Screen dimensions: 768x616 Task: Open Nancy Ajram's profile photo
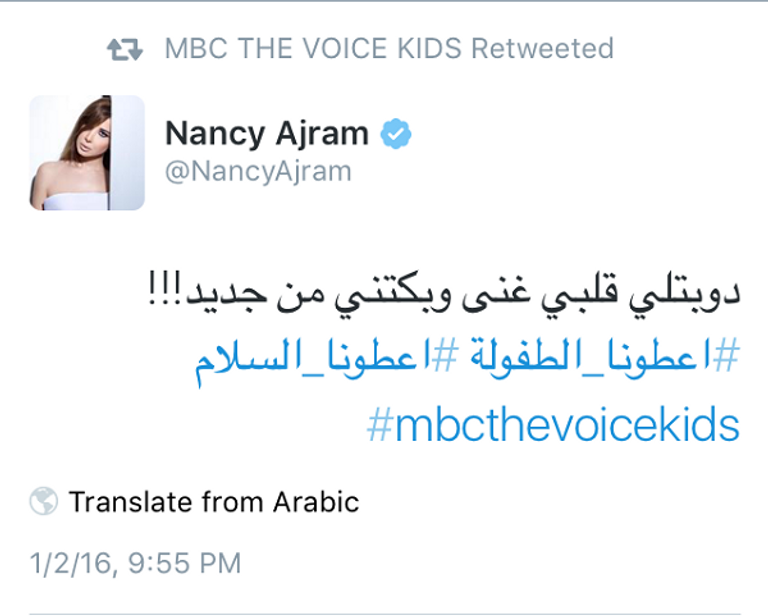coord(87,153)
